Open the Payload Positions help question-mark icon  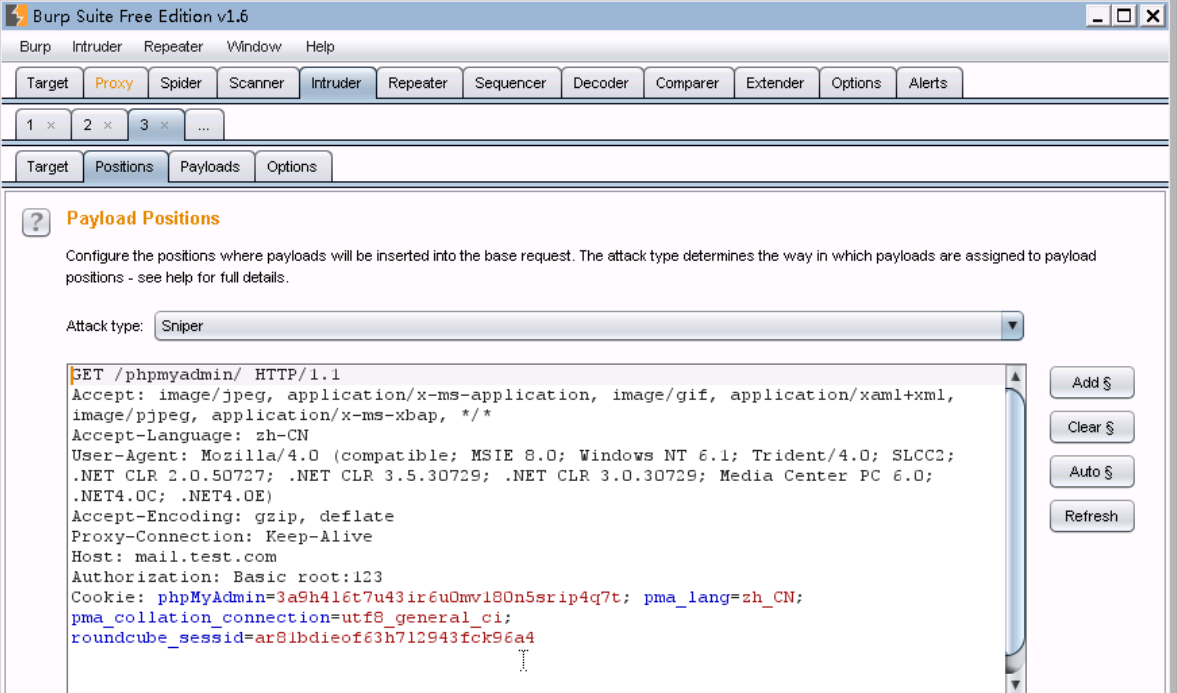click(x=36, y=222)
